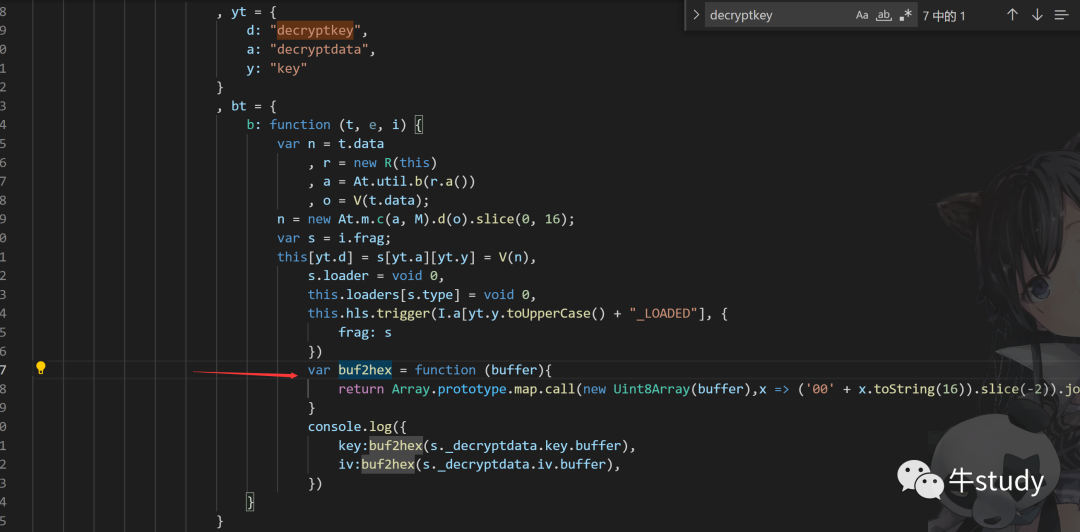Click 'this.loaders[s.type]' line
This screenshot has width=1080, height=532.
[x=422, y=294]
